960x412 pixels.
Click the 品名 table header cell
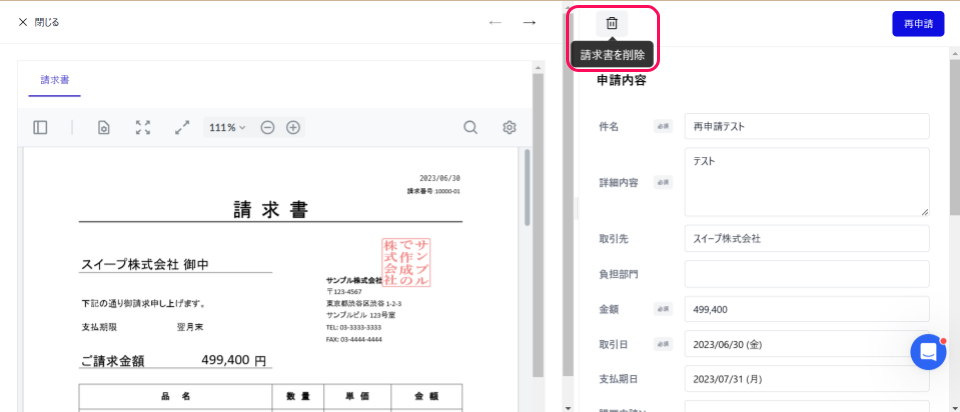pos(176,396)
